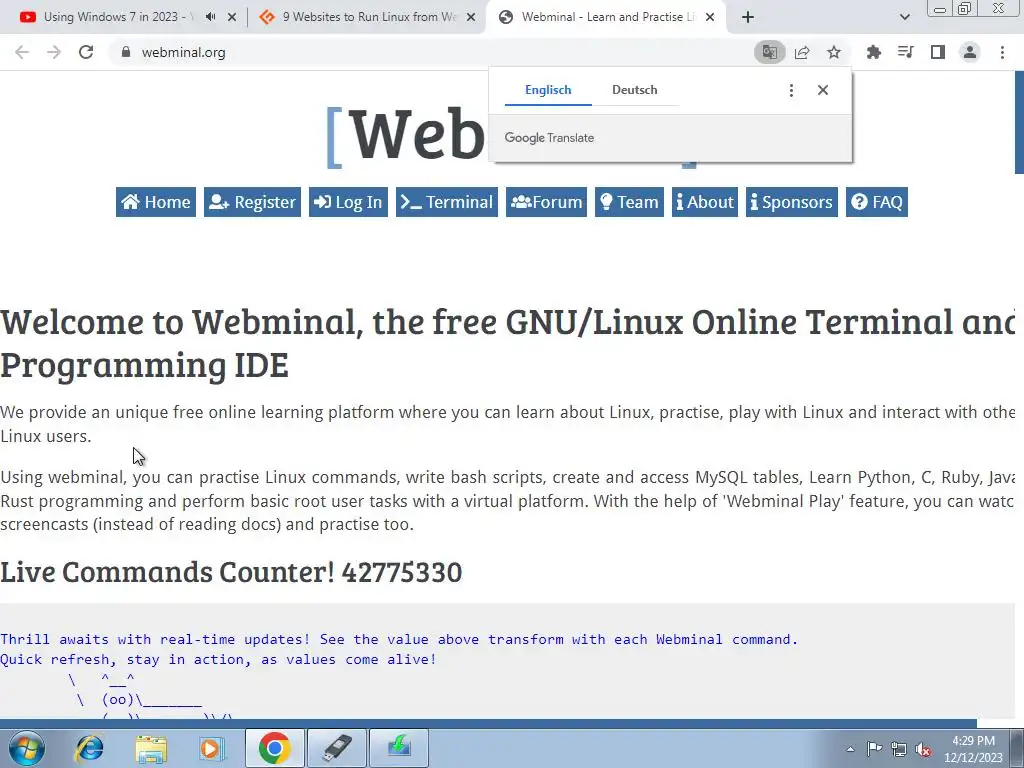The height and width of the screenshot is (768, 1024).
Task: Close the Webminal tab
Action: [x=711, y=17]
